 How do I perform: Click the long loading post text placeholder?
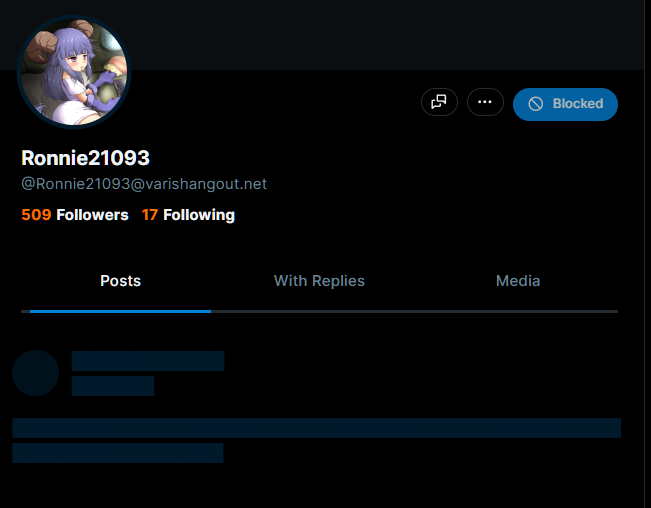[x=316, y=428]
